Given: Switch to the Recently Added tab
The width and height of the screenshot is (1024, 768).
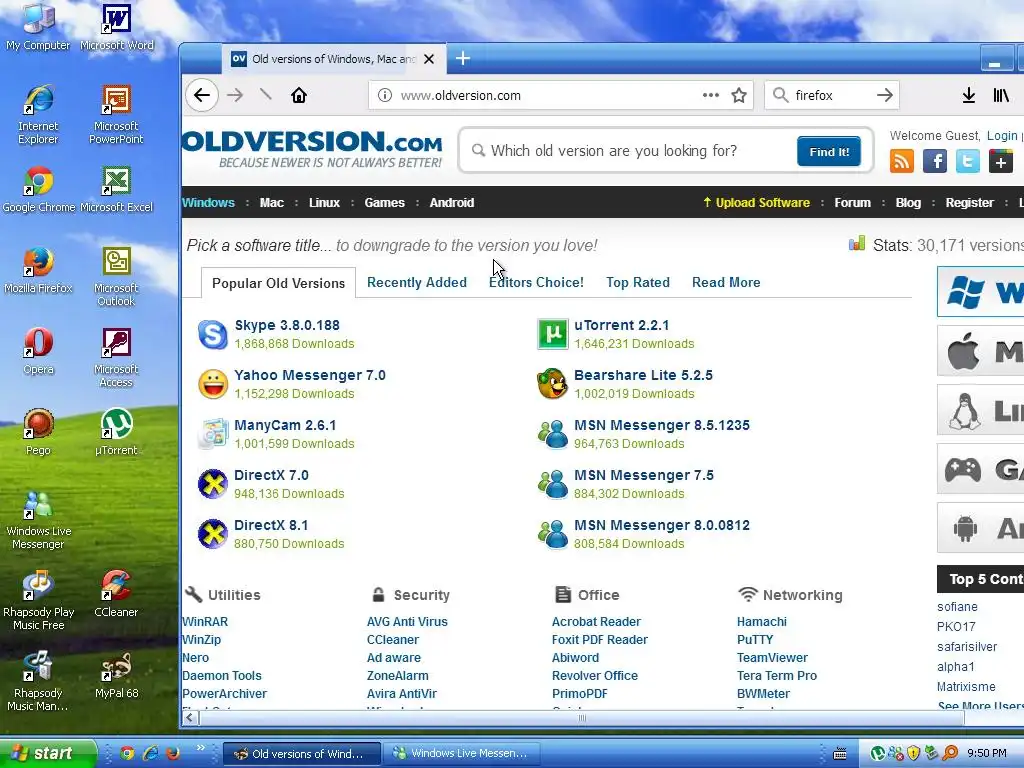Looking at the screenshot, I should pyautogui.click(x=417, y=282).
